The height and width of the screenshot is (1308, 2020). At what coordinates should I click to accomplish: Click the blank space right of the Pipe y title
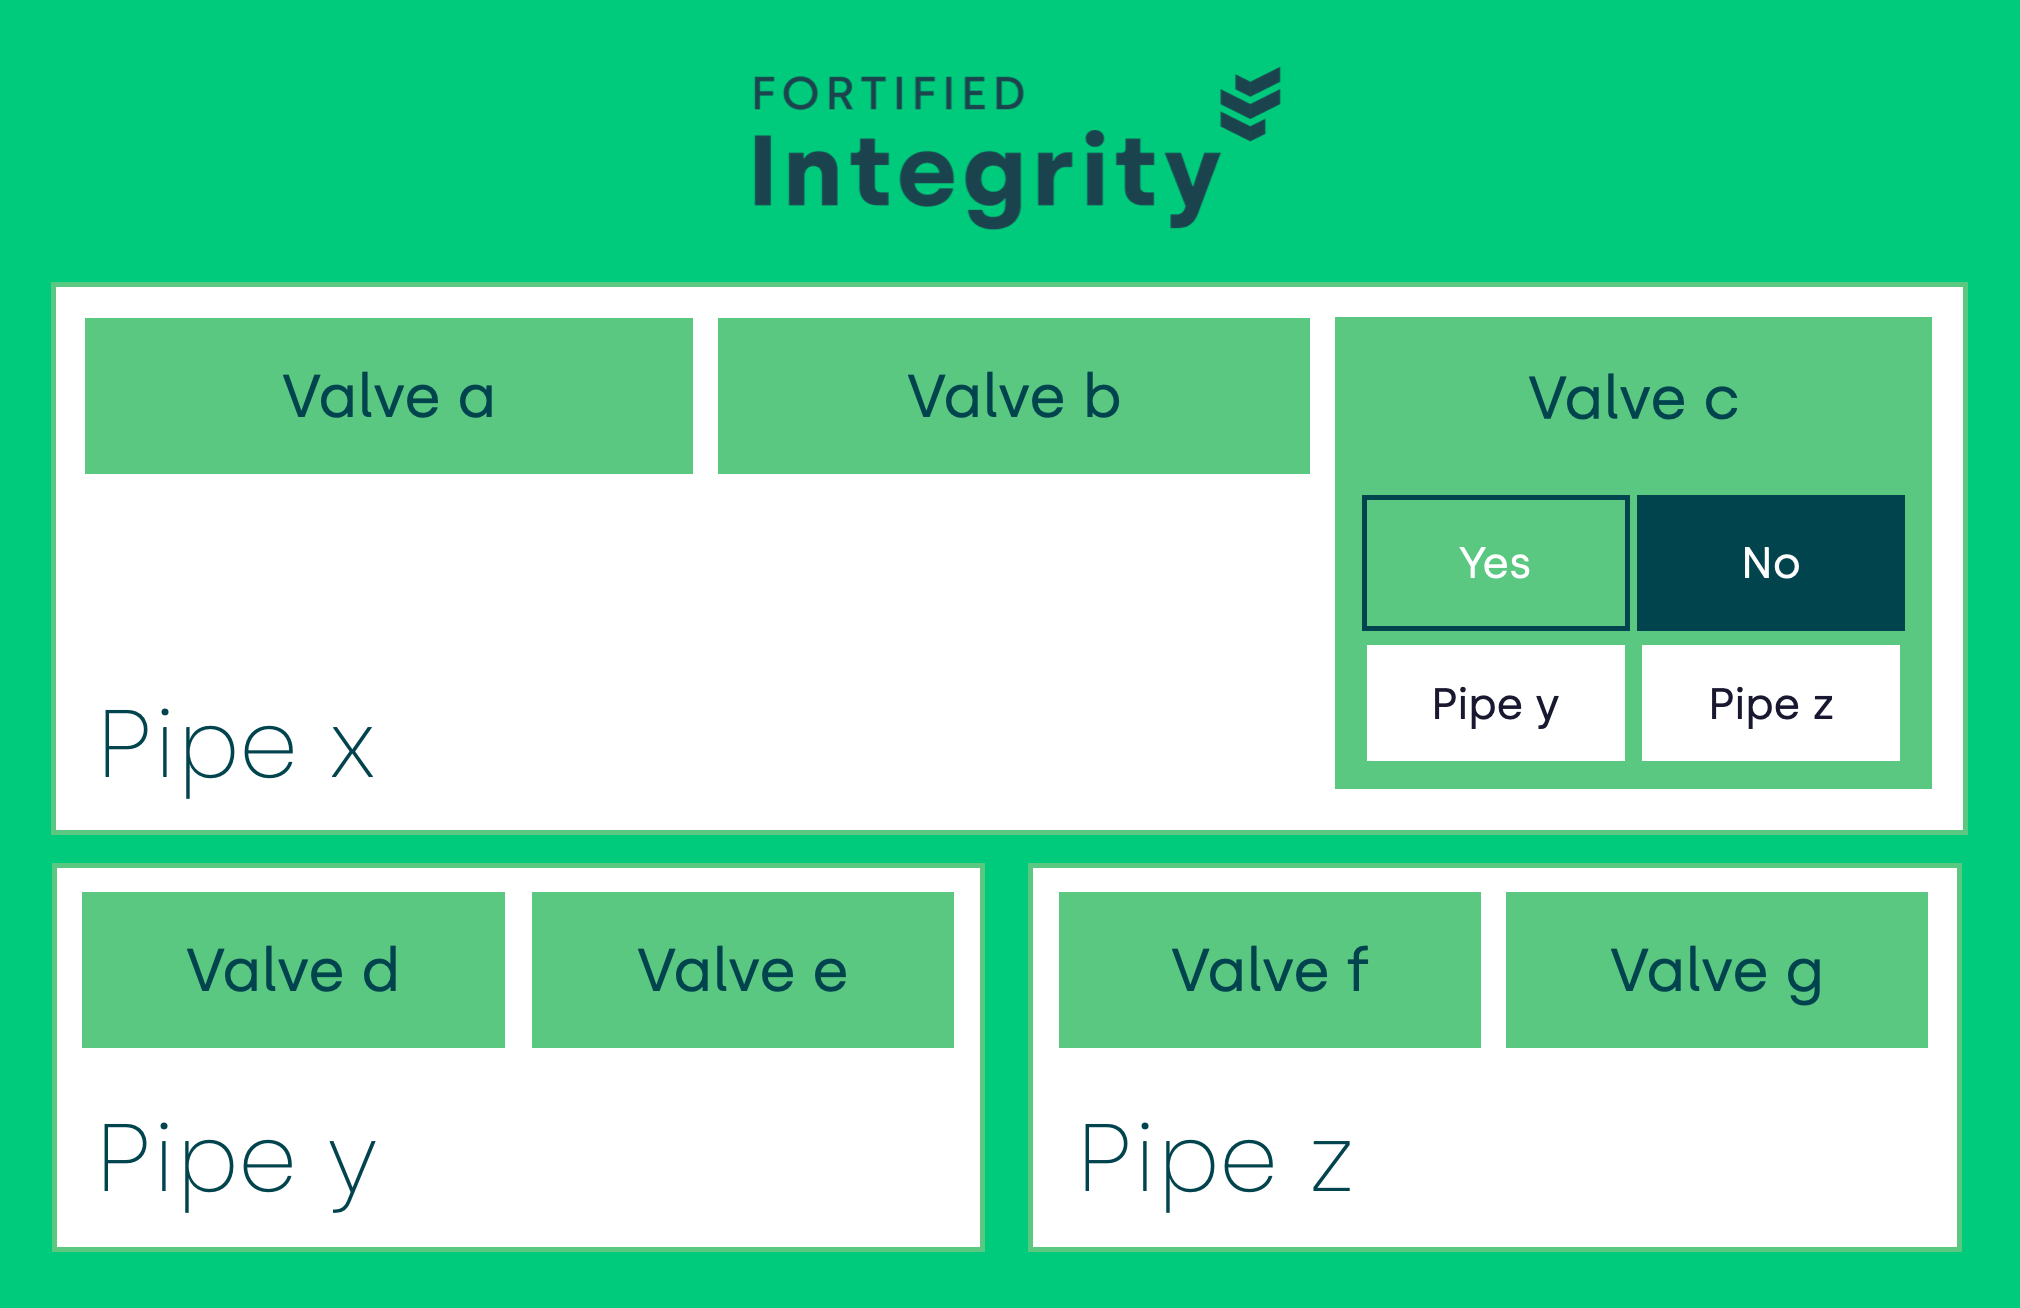click(680, 1160)
